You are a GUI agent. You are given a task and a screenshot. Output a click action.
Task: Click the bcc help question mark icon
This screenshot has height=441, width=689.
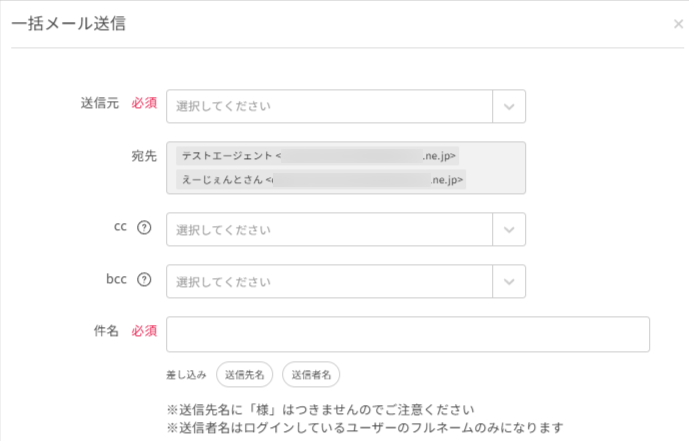(144, 279)
